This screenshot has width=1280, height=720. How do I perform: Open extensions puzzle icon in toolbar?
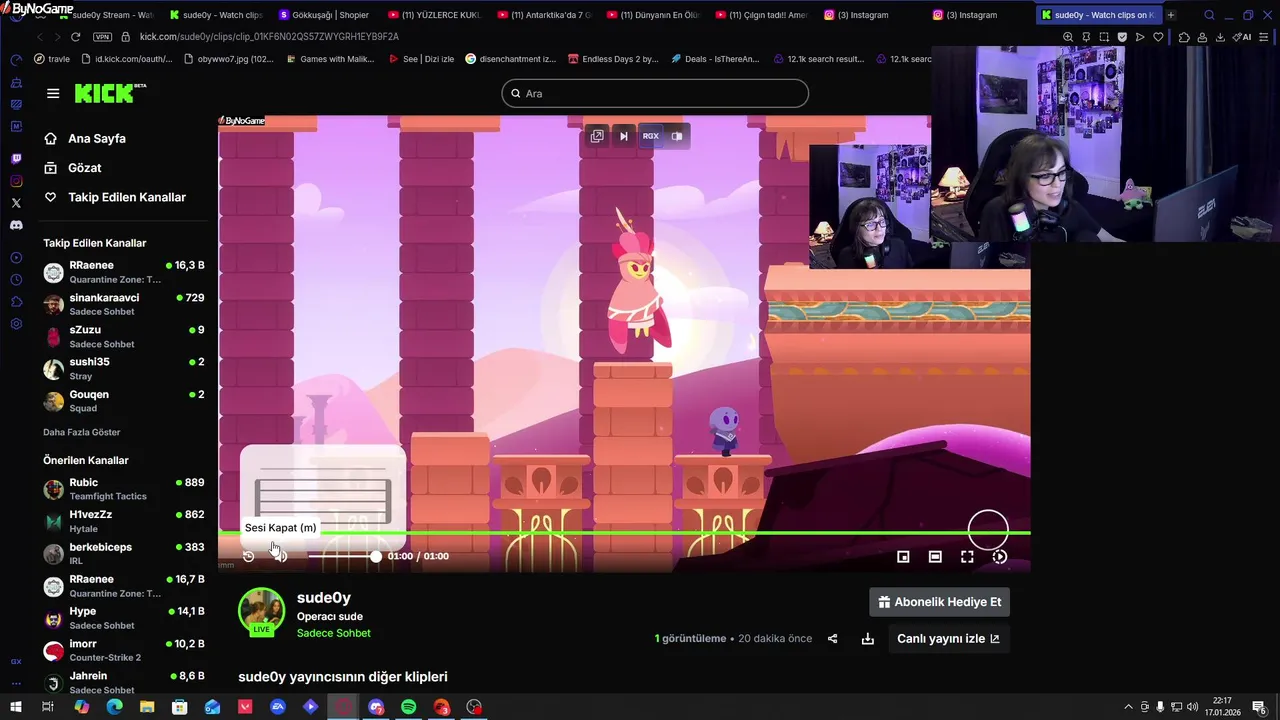click(1184, 37)
